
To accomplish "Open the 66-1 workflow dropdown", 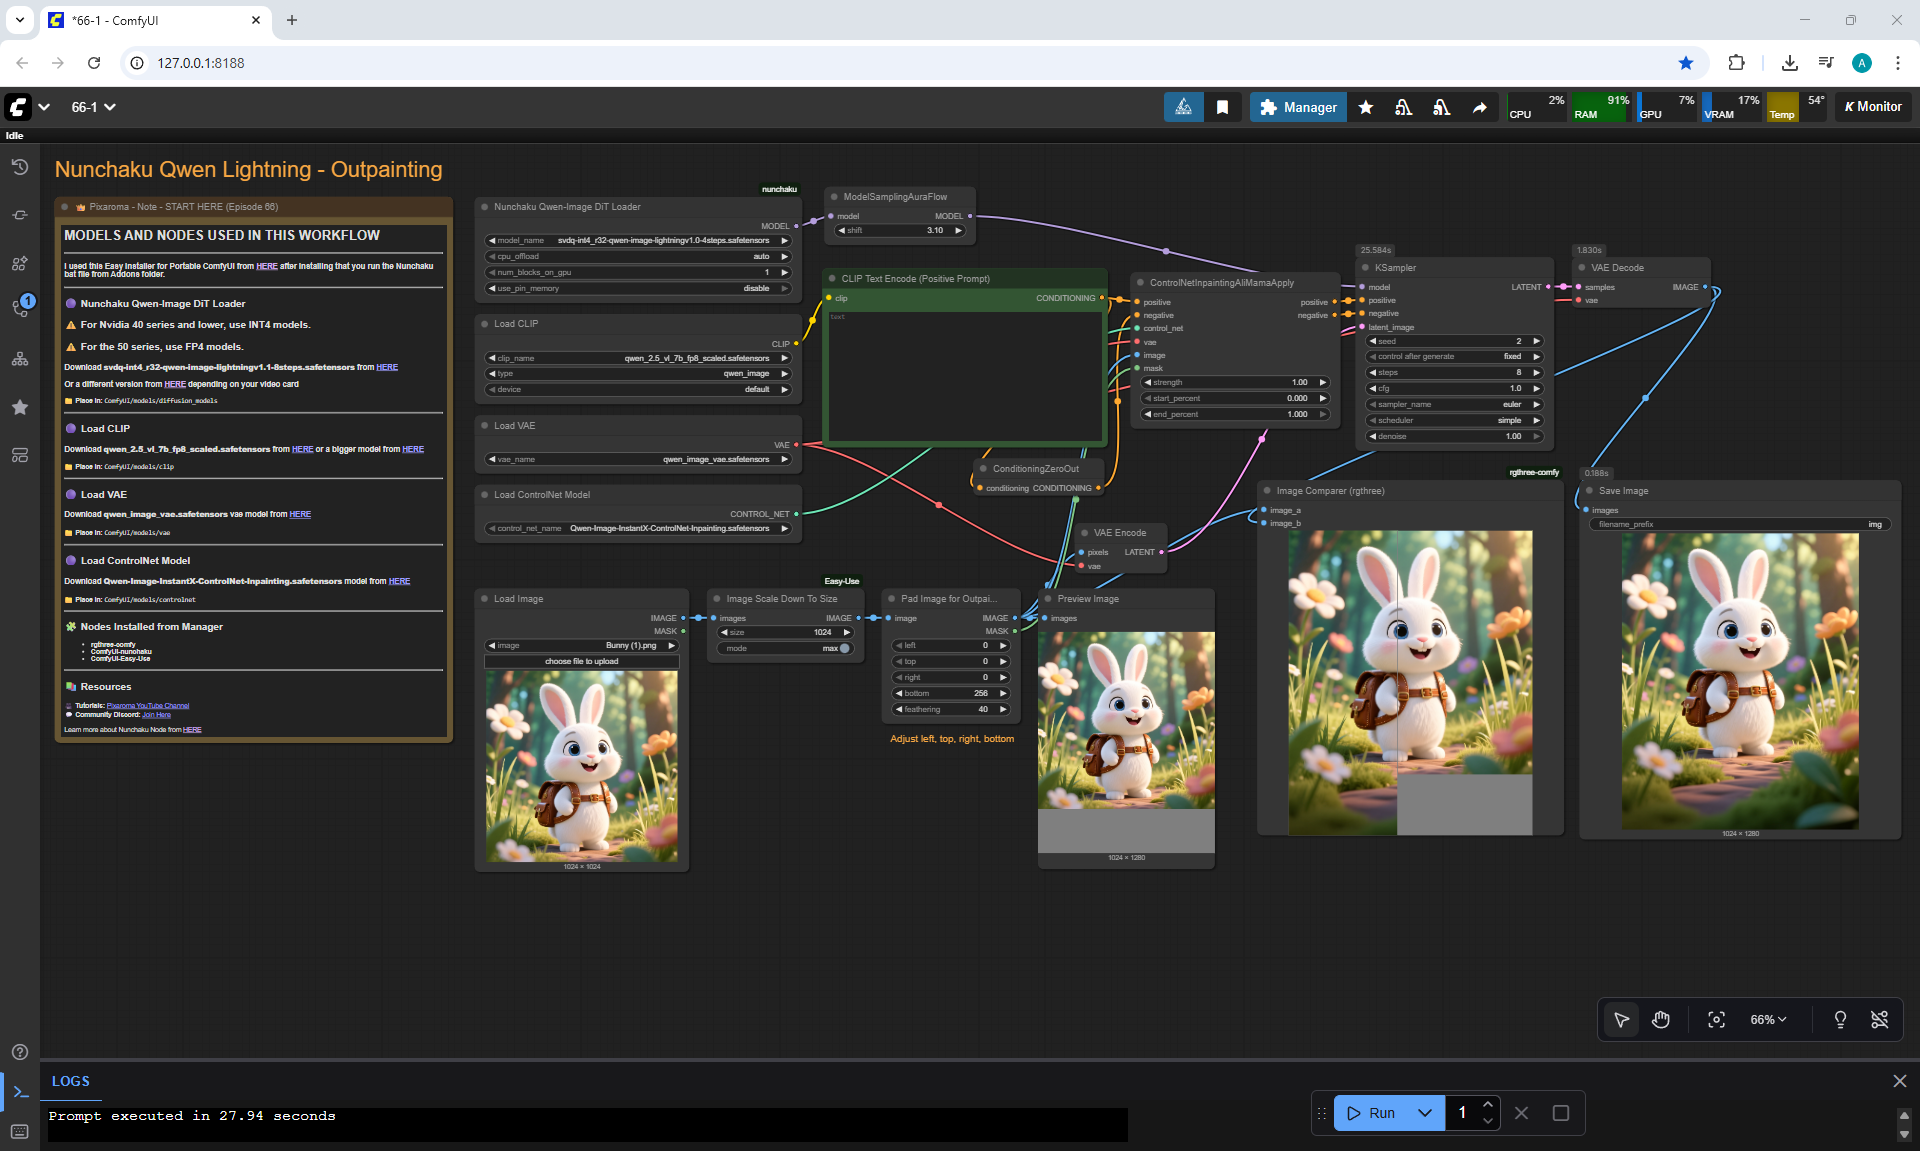I will tap(93, 107).
